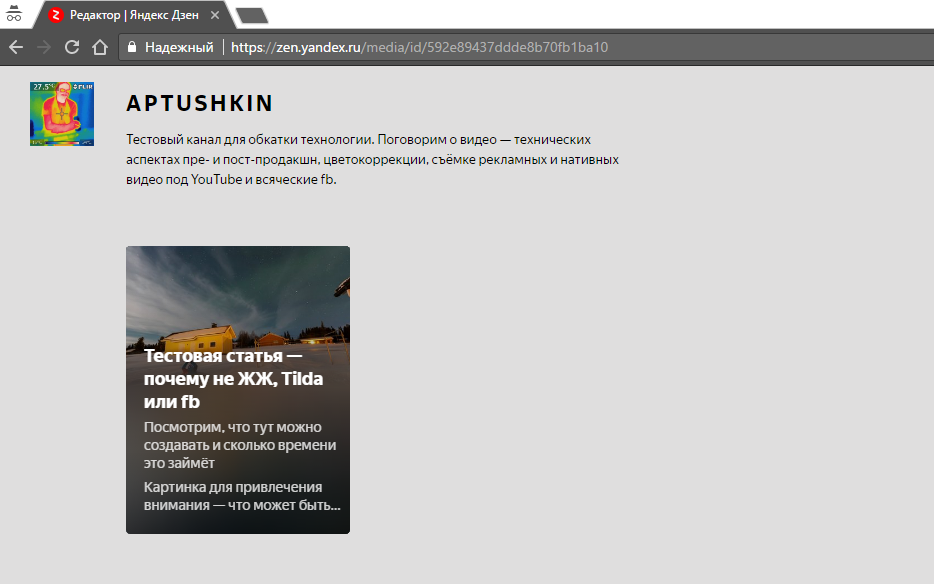Open the APTUSHKIN channel avatar image
This screenshot has width=934, height=584.
point(62,114)
